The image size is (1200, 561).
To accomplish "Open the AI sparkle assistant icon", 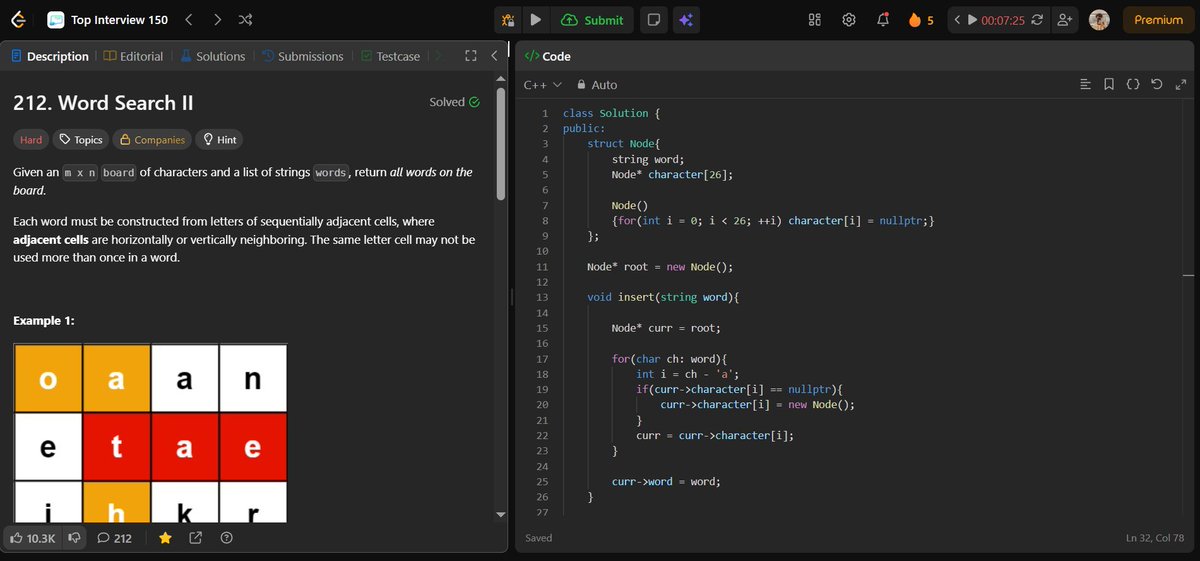I will point(685,20).
